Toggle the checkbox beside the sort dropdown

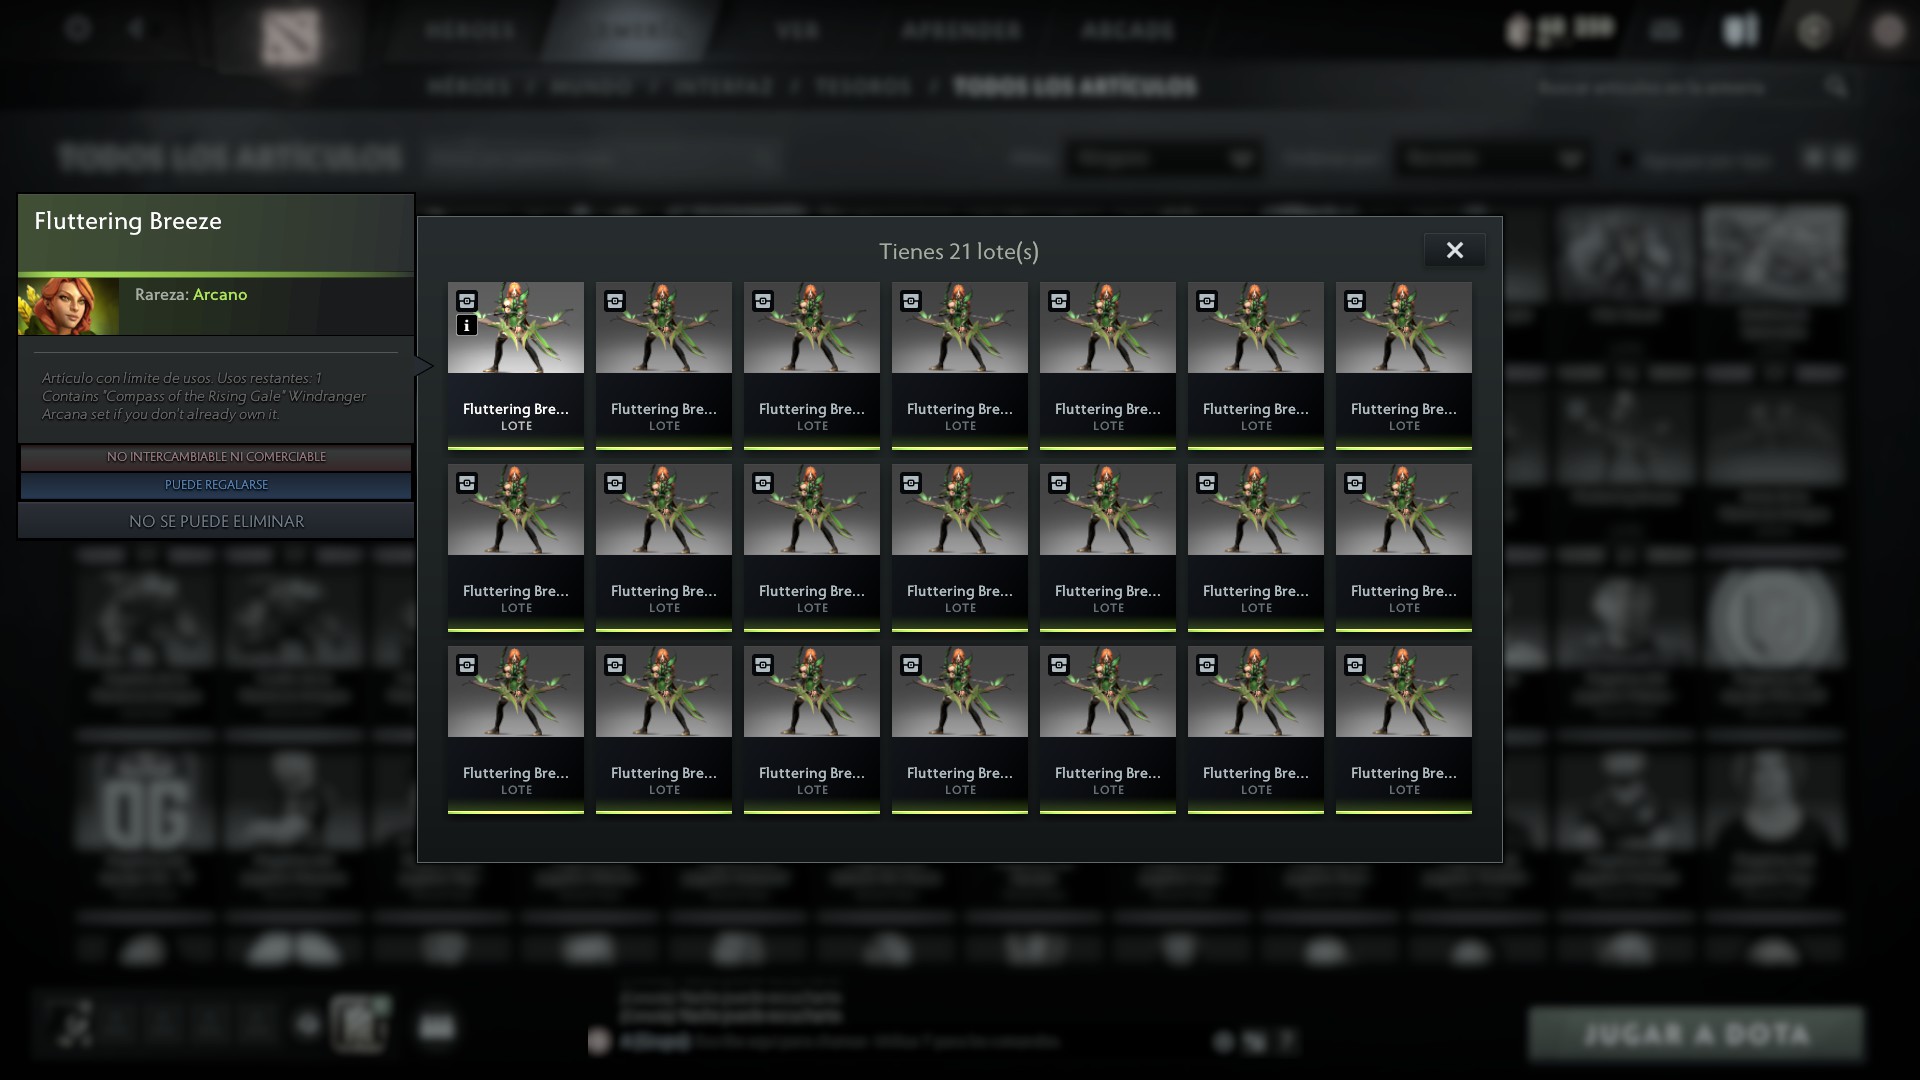click(x=1625, y=159)
